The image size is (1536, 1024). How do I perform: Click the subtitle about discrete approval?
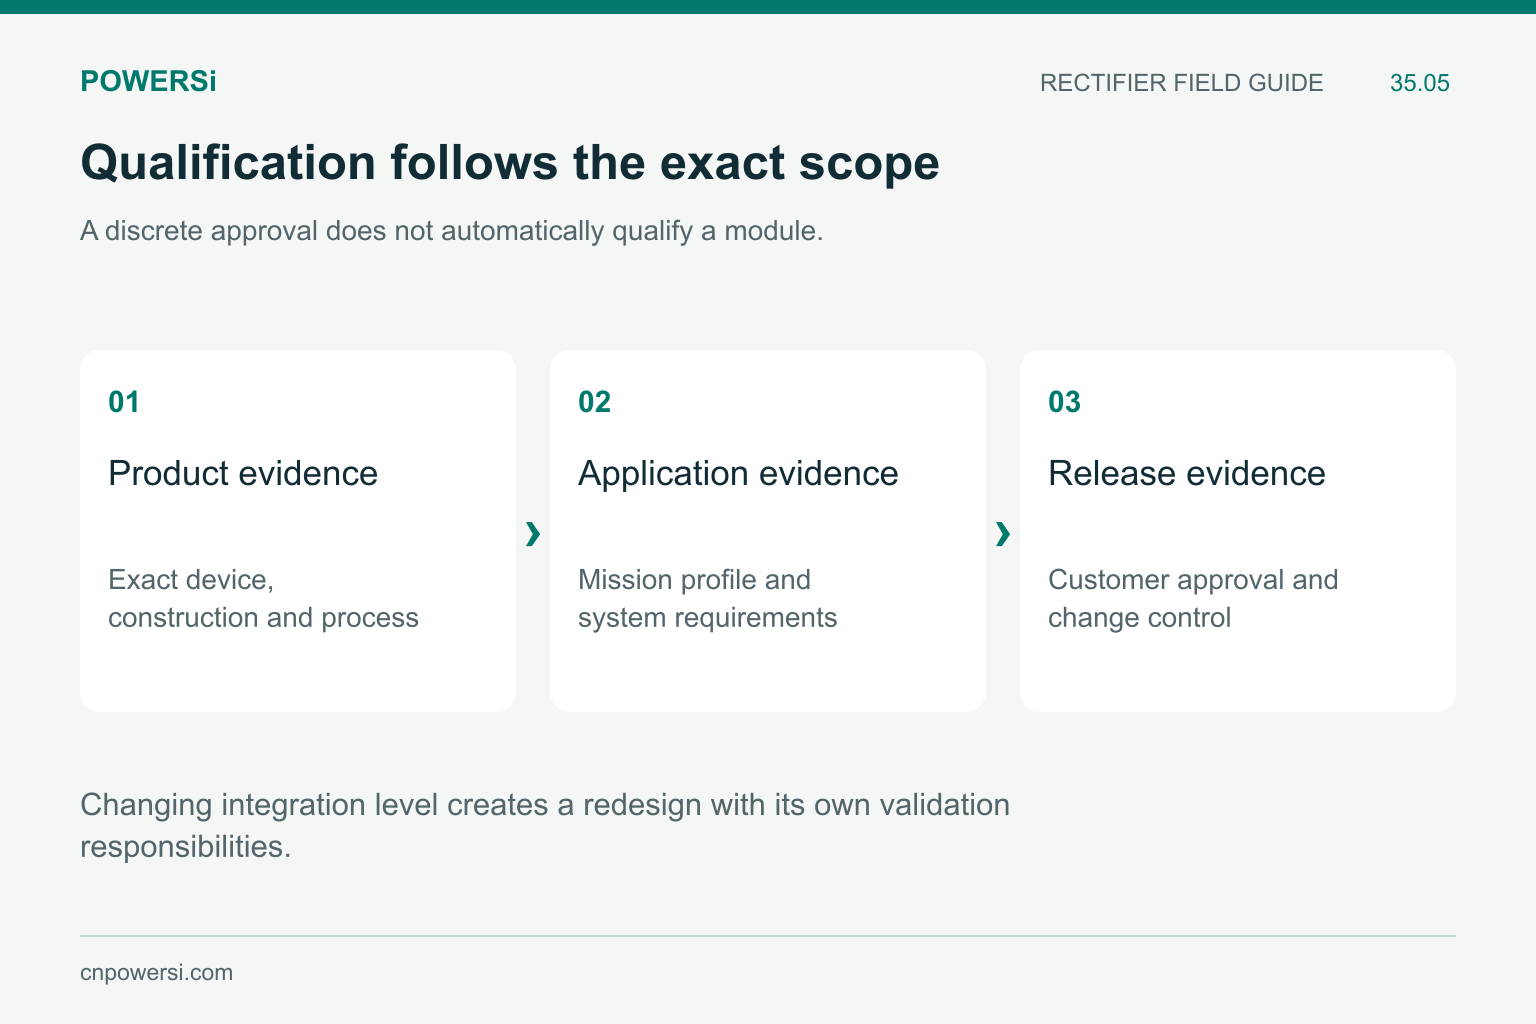(451, 231)
